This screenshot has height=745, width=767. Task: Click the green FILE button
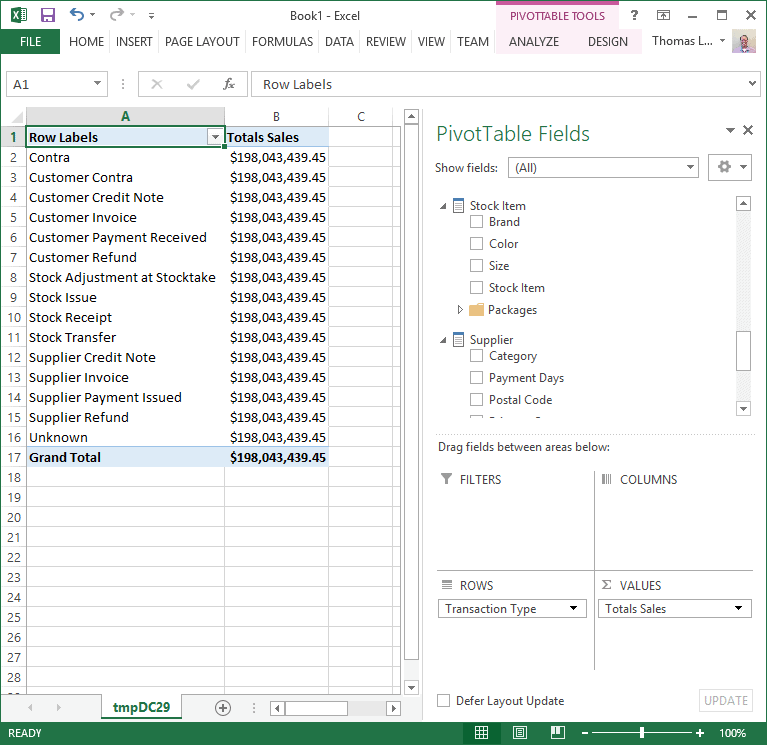30,42
